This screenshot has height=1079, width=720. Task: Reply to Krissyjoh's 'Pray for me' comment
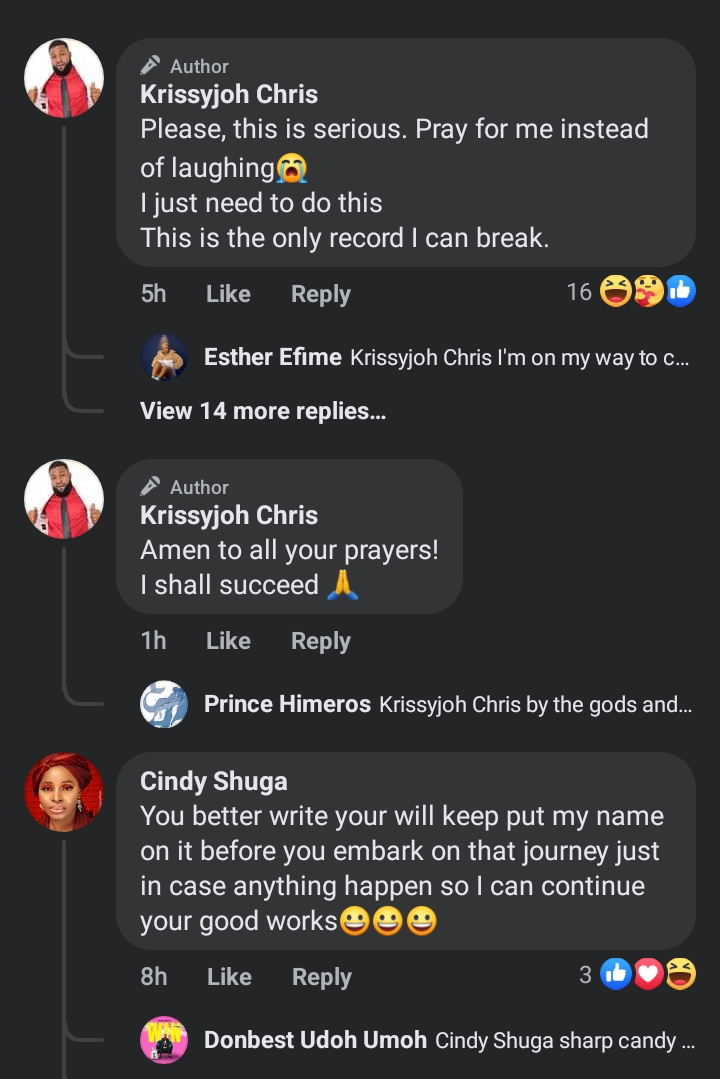point(321,294)
